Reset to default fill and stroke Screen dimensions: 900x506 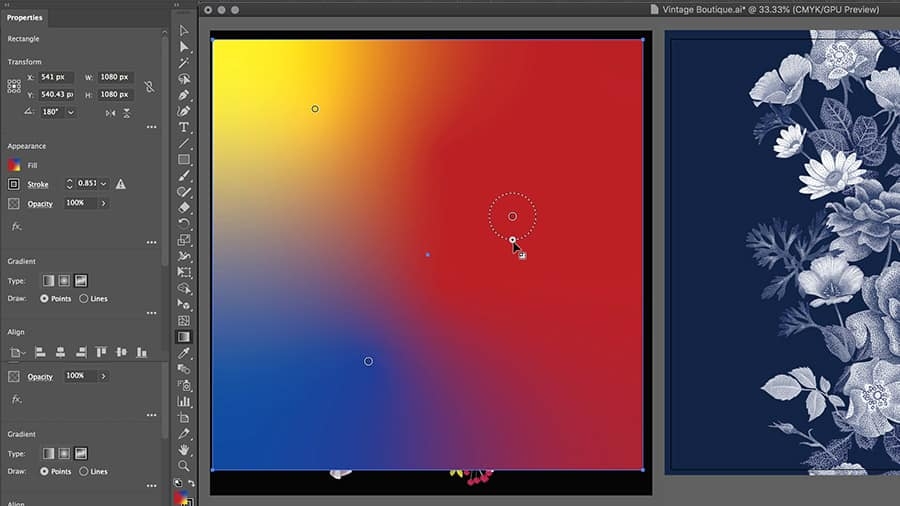click(178, 484)
